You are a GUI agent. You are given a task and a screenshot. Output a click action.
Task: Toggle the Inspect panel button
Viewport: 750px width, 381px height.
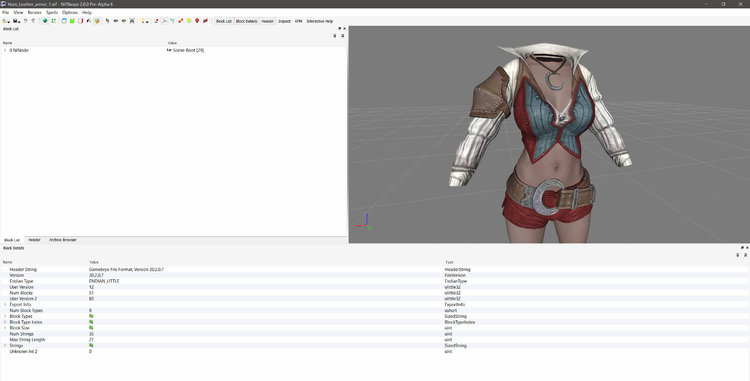pos(284,21)
